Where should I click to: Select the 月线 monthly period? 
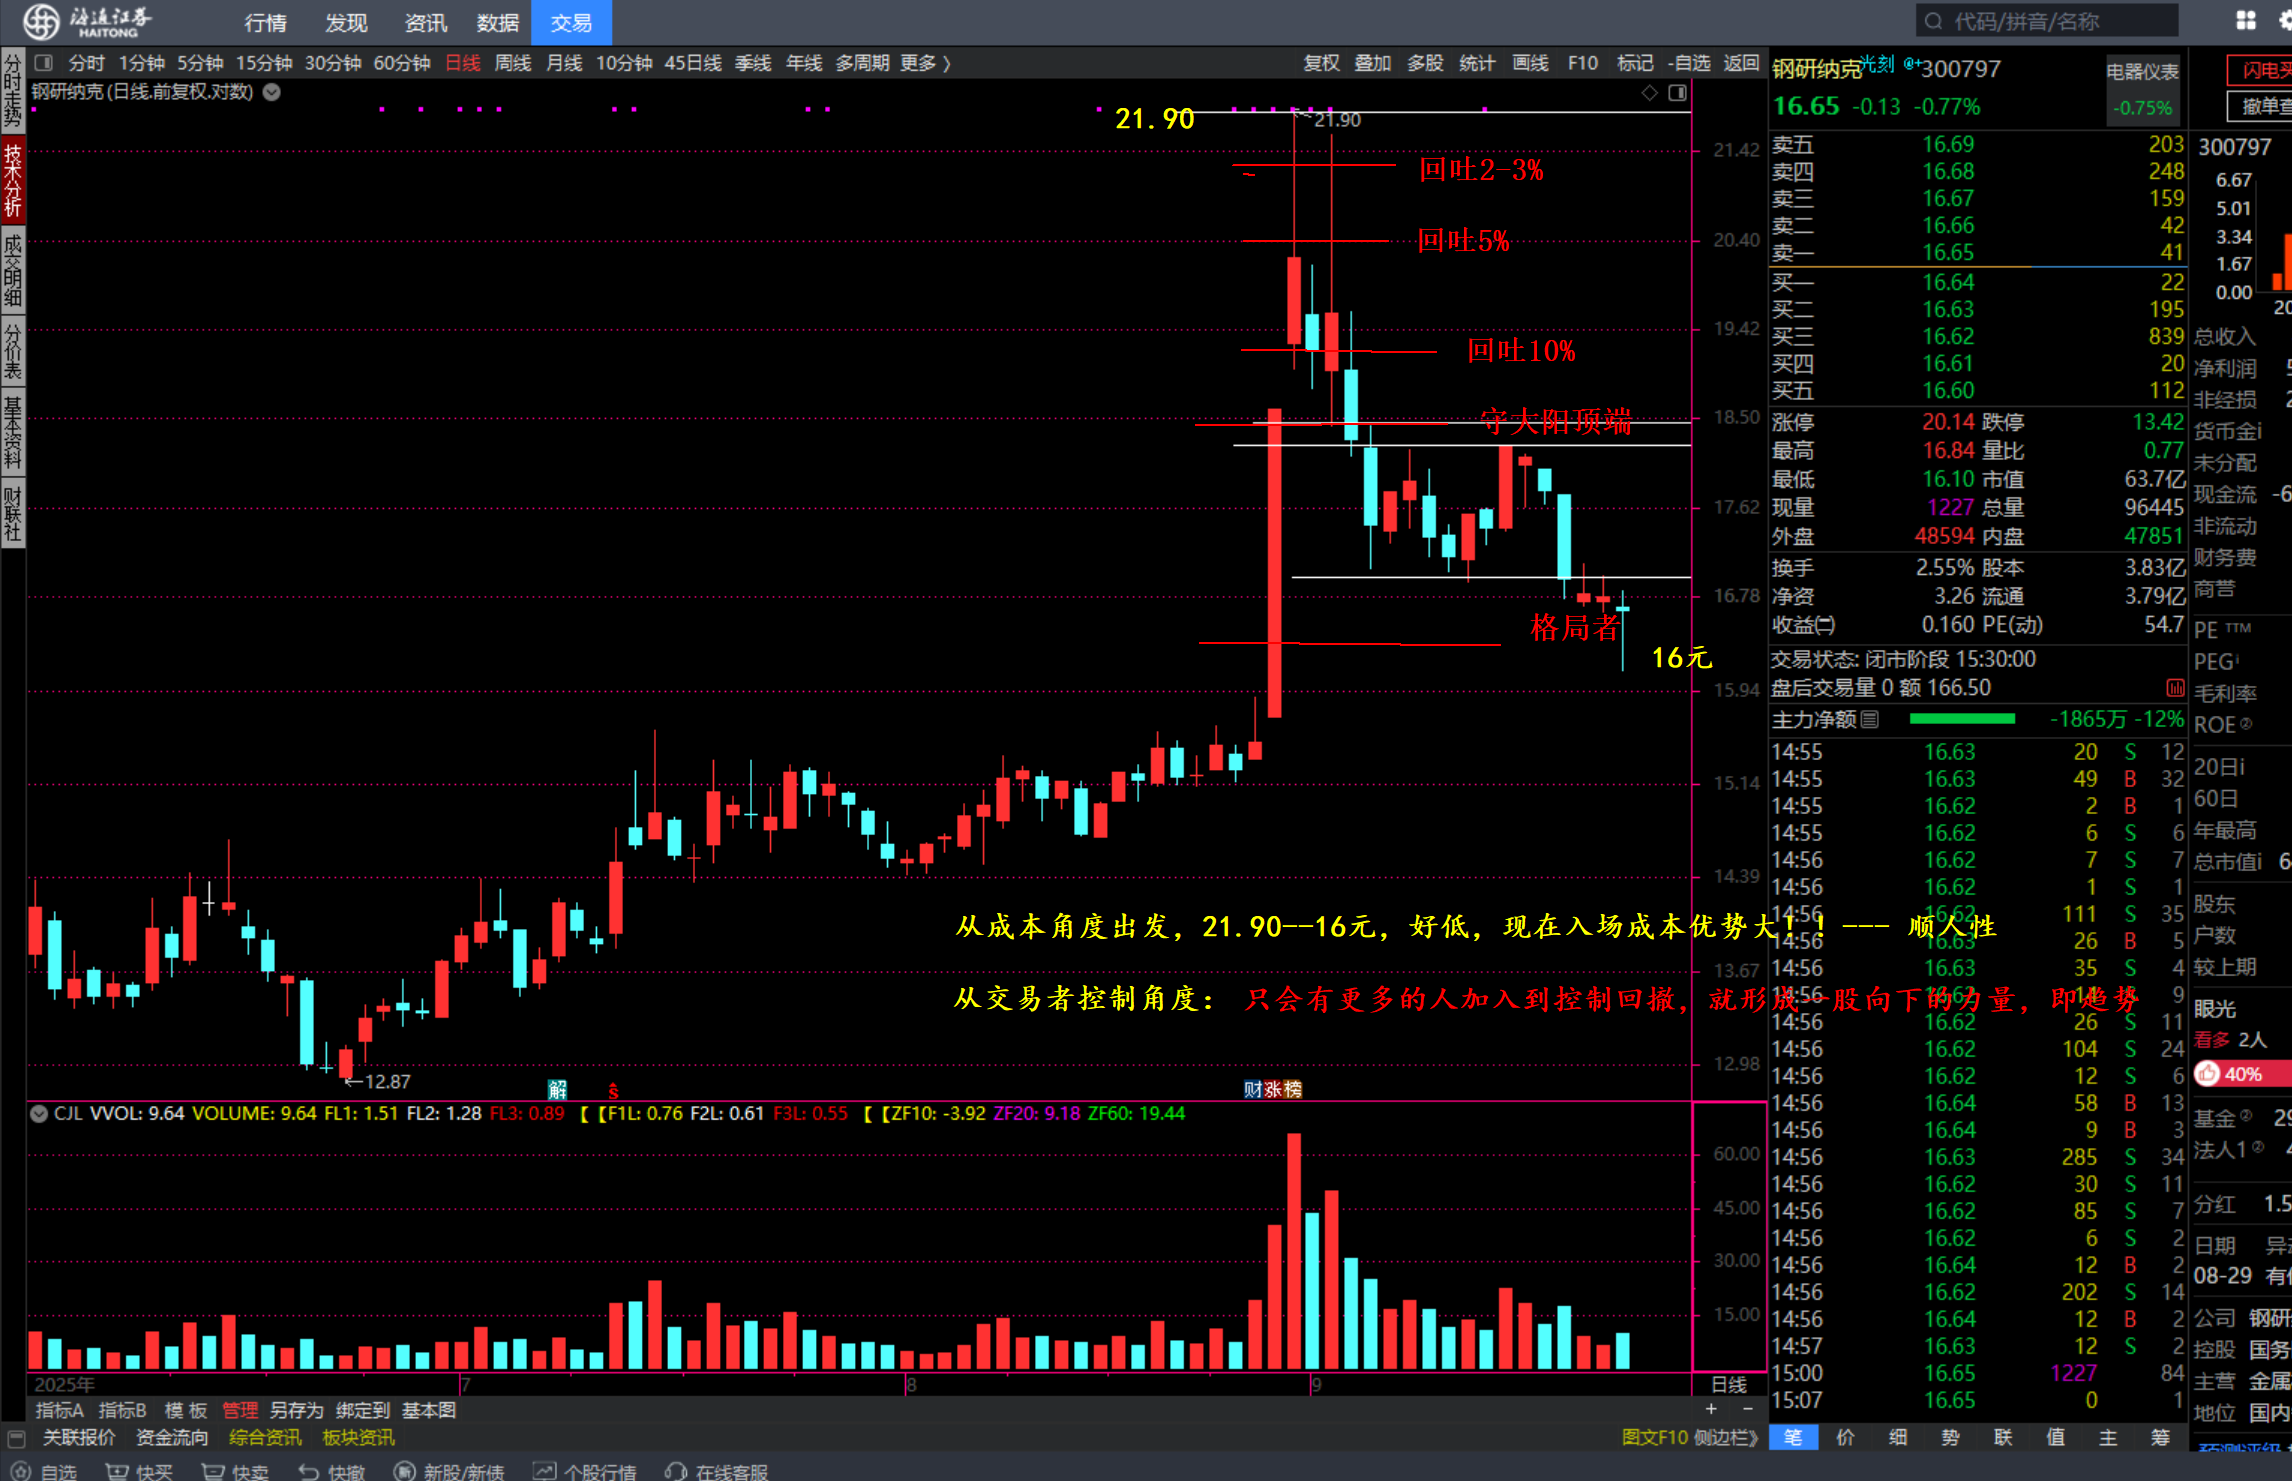point(564,63)
